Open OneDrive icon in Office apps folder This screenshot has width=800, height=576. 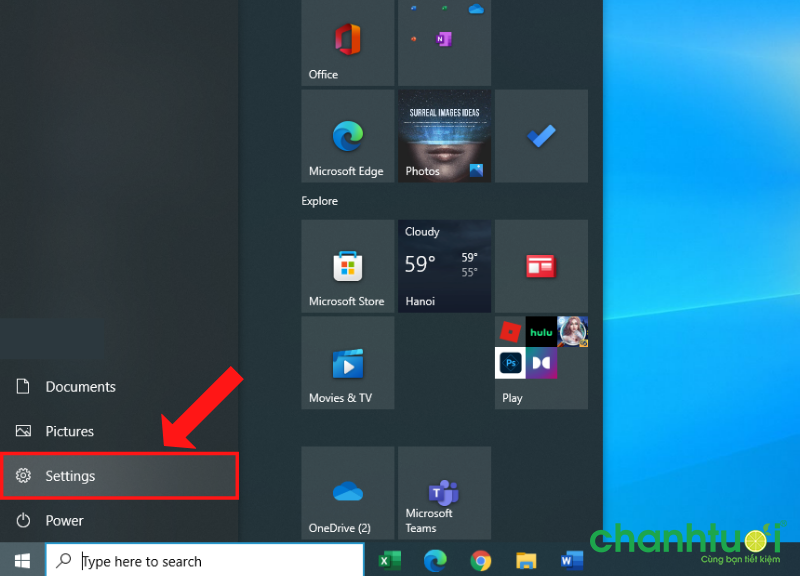tap(476, 9)
